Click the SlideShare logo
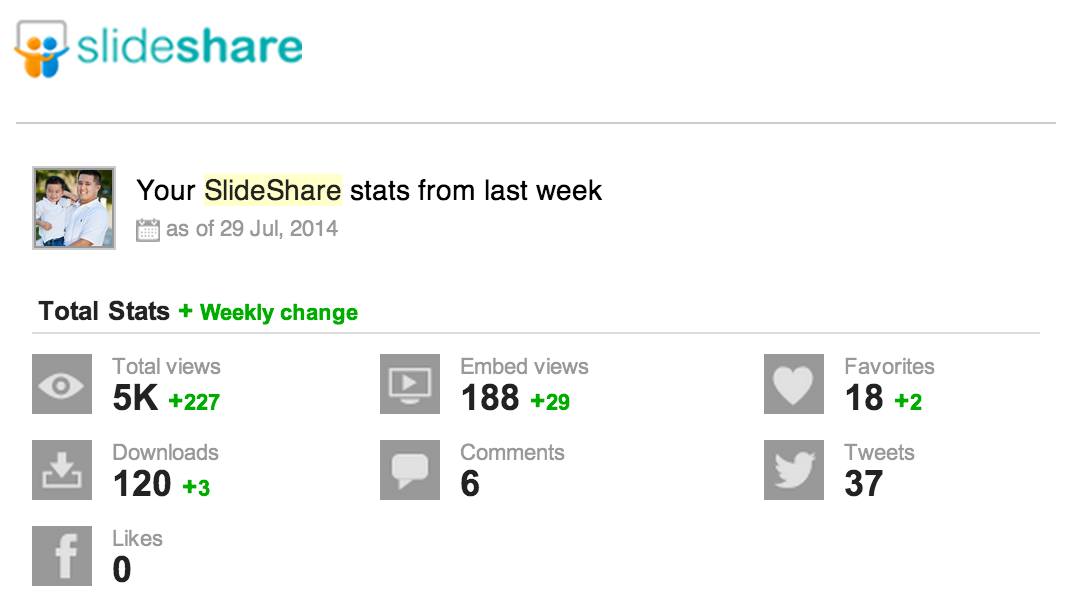The width and height of the screenshot is (1080, 612). click(158, 47)
